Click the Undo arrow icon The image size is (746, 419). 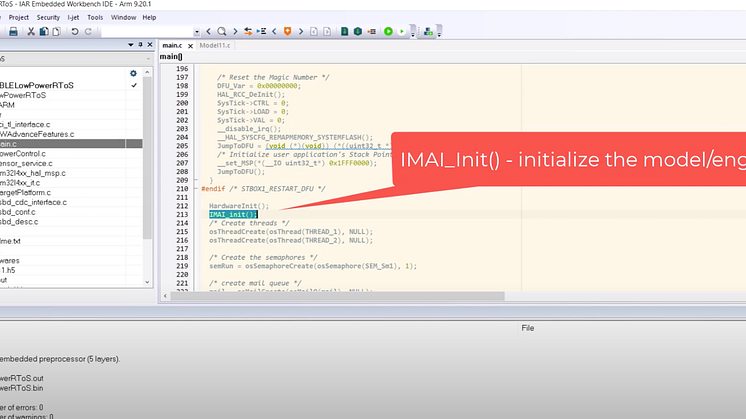[75, 31]
